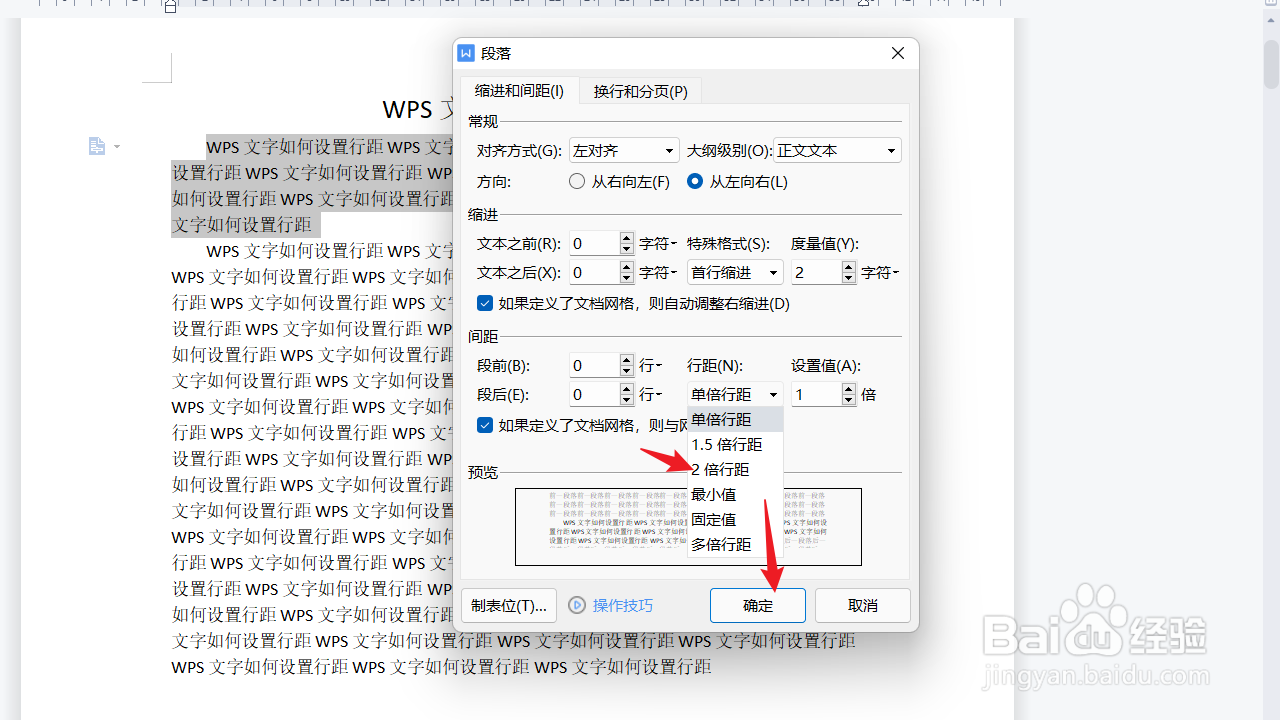Choose 固定值 from the list
Image resolution: width=1280 pixels, height=720 pixels.
735,520
